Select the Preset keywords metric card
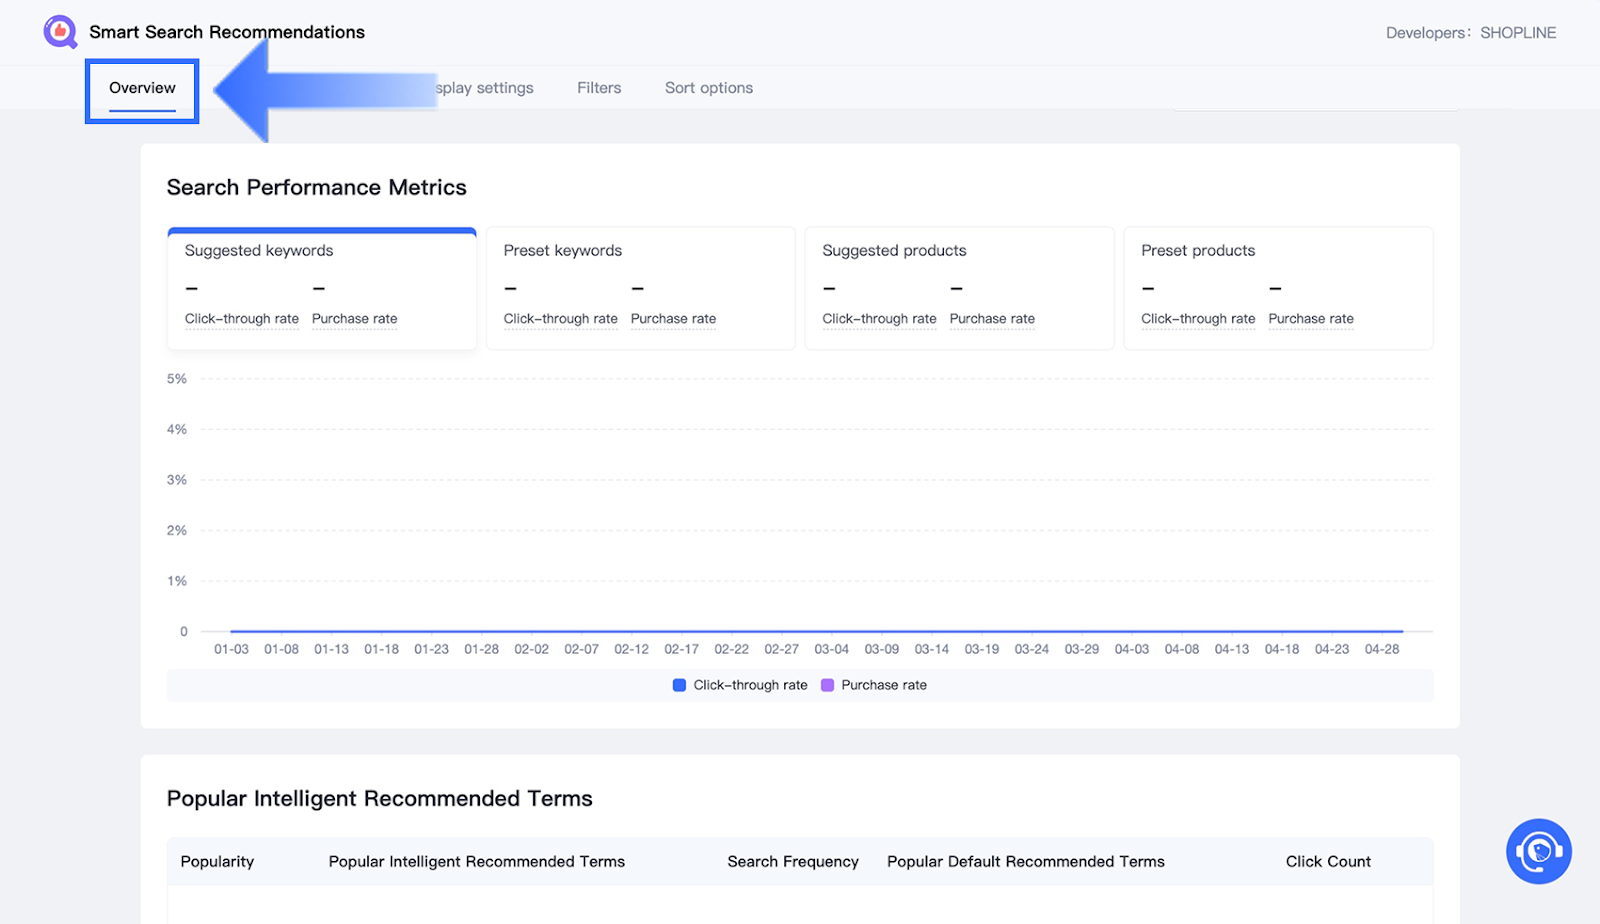1600x924 pixels. point(640,288)
